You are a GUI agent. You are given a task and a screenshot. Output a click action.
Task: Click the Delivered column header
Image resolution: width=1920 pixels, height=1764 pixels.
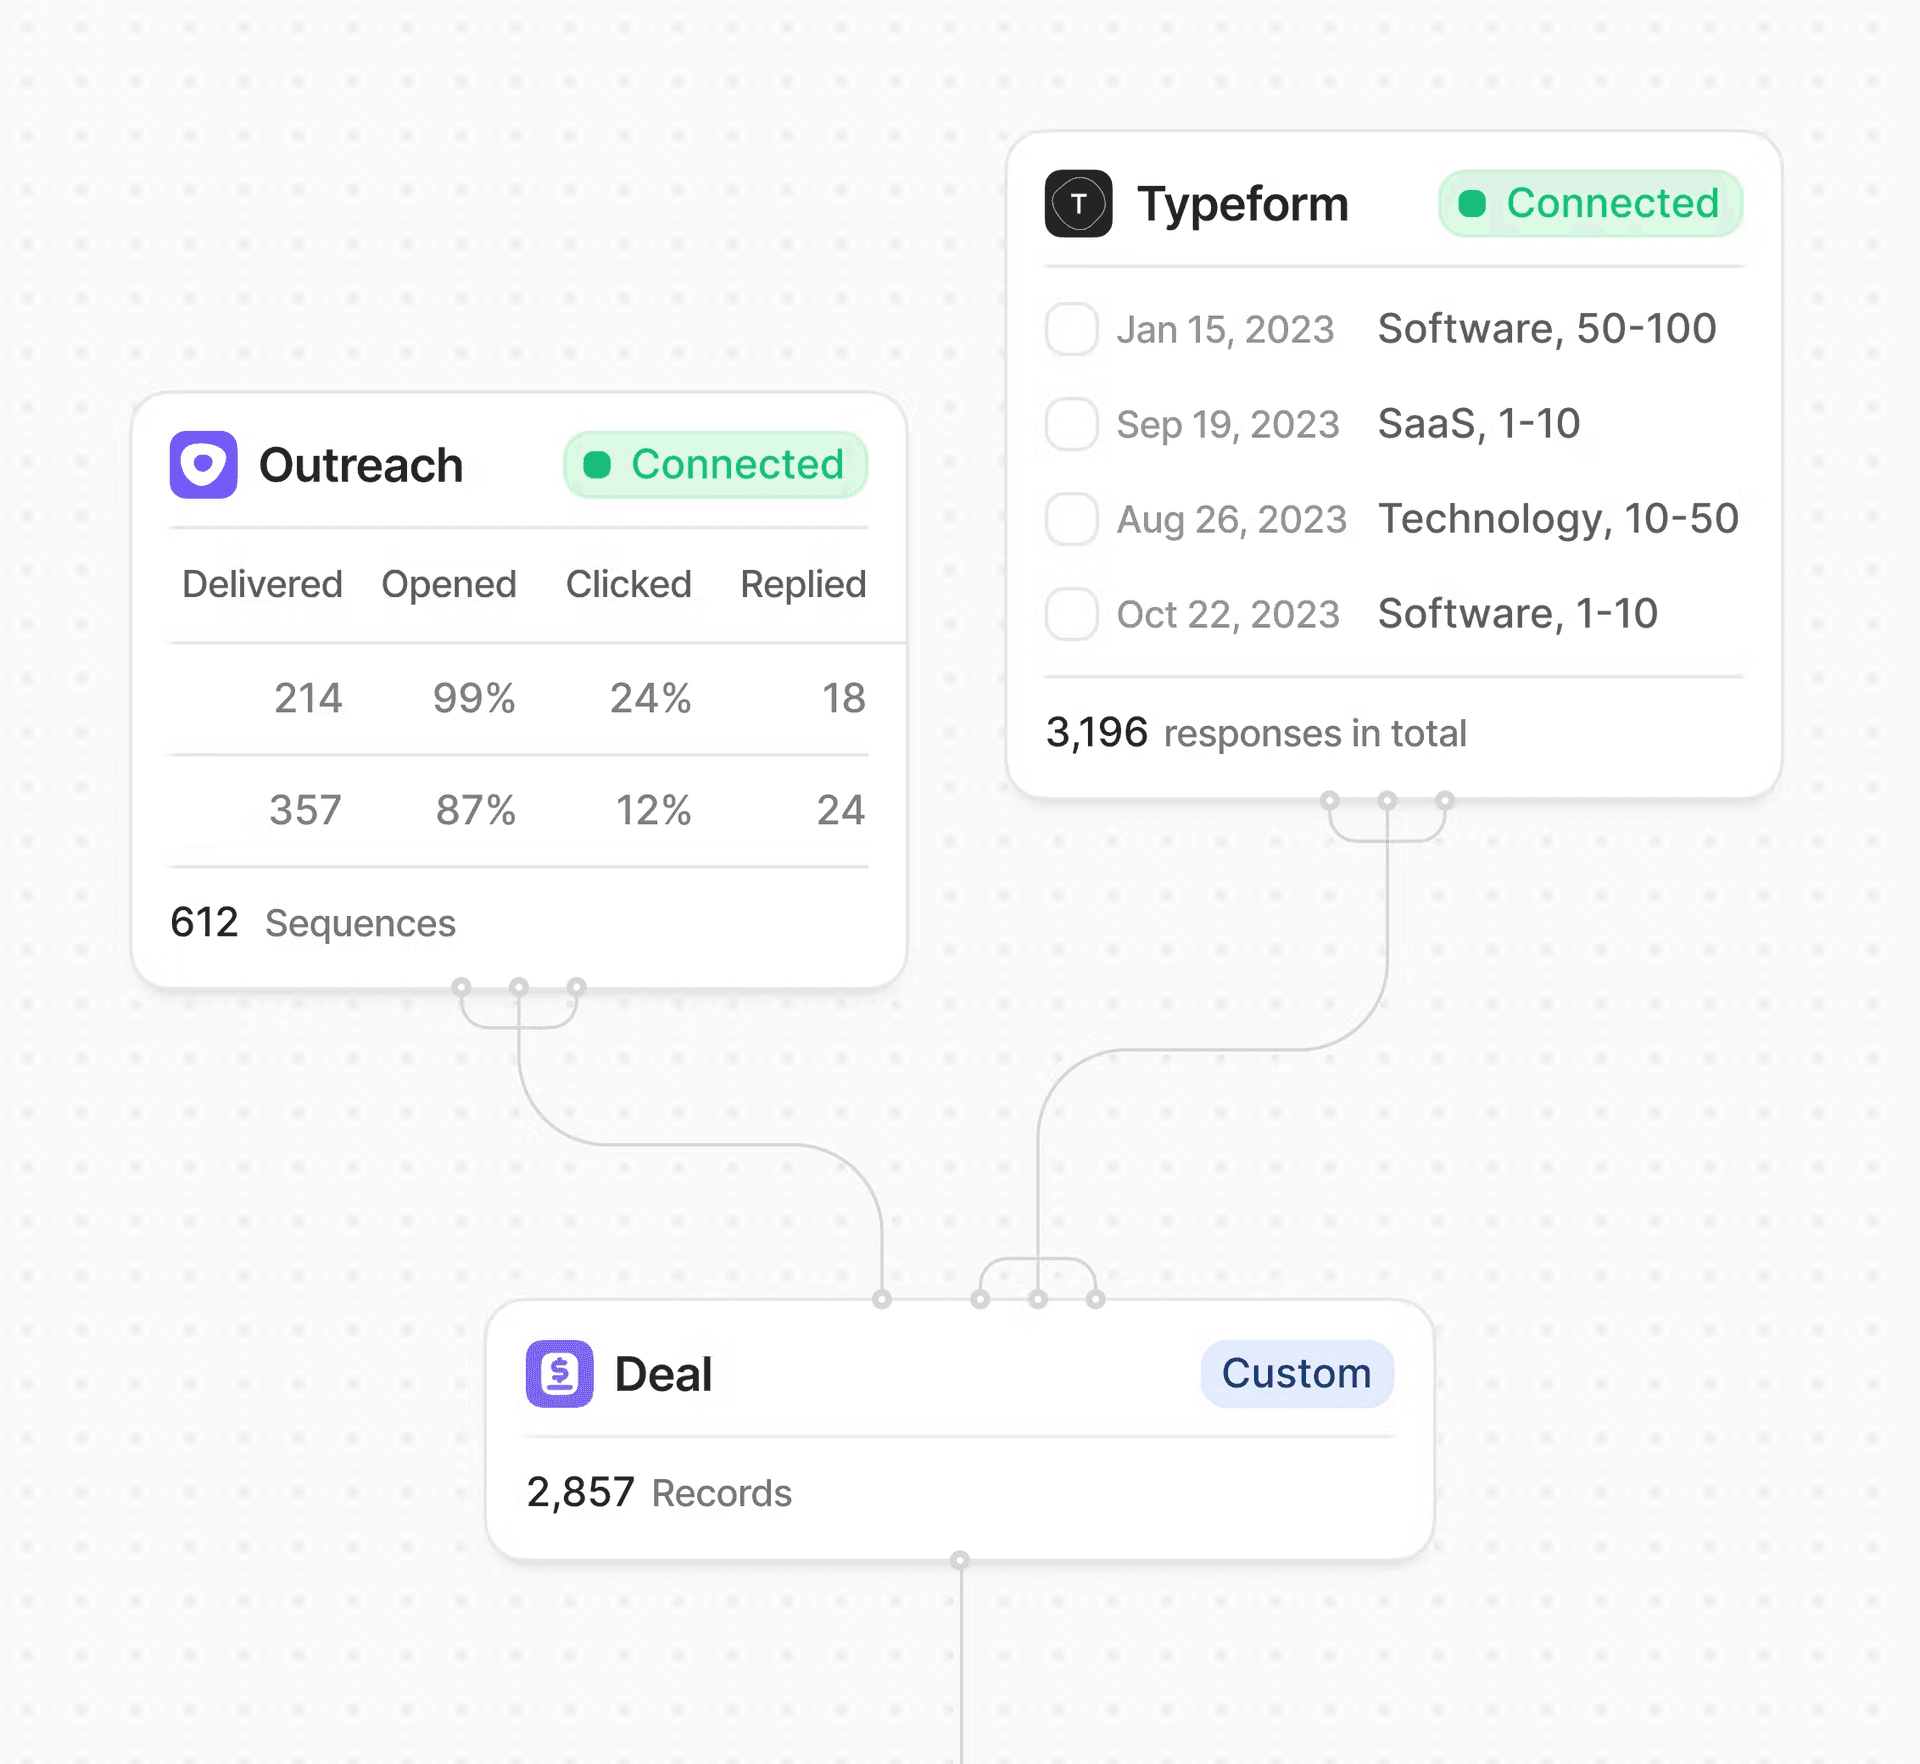(262, 584)
